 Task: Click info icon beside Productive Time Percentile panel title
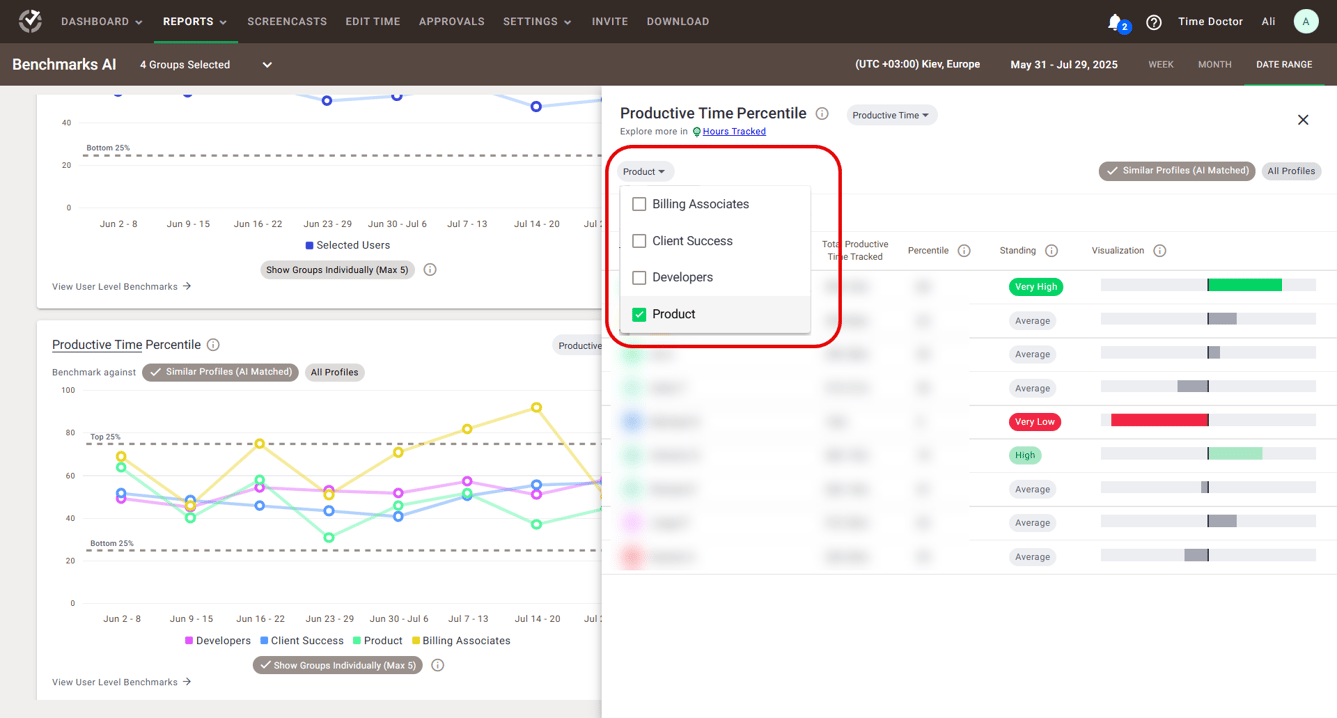coord(822,114)
